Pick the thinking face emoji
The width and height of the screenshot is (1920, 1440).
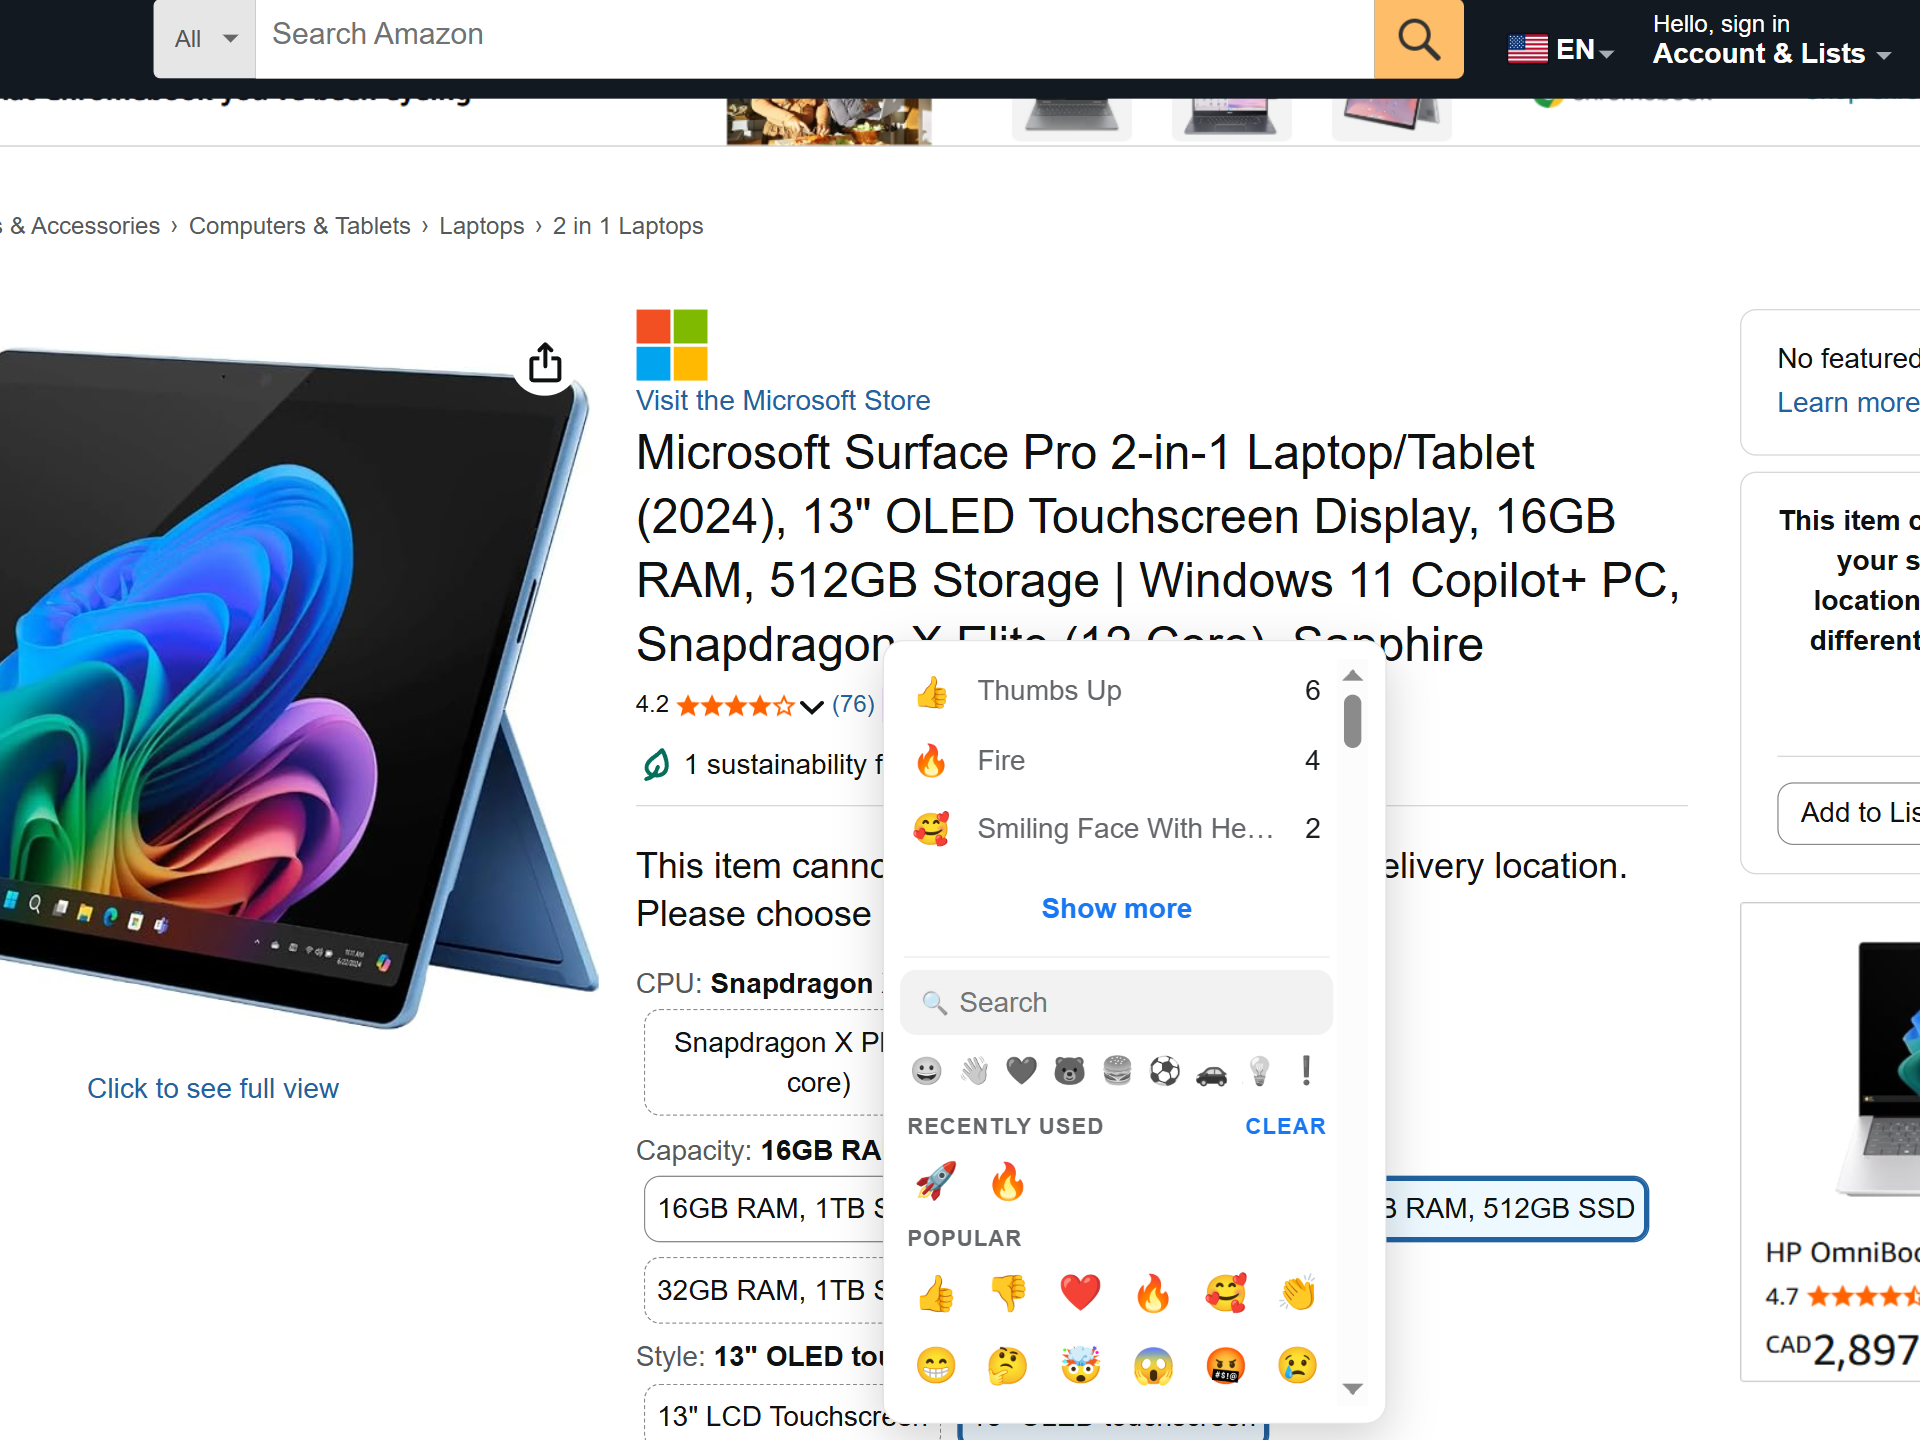click(x=1008, y=1365)
